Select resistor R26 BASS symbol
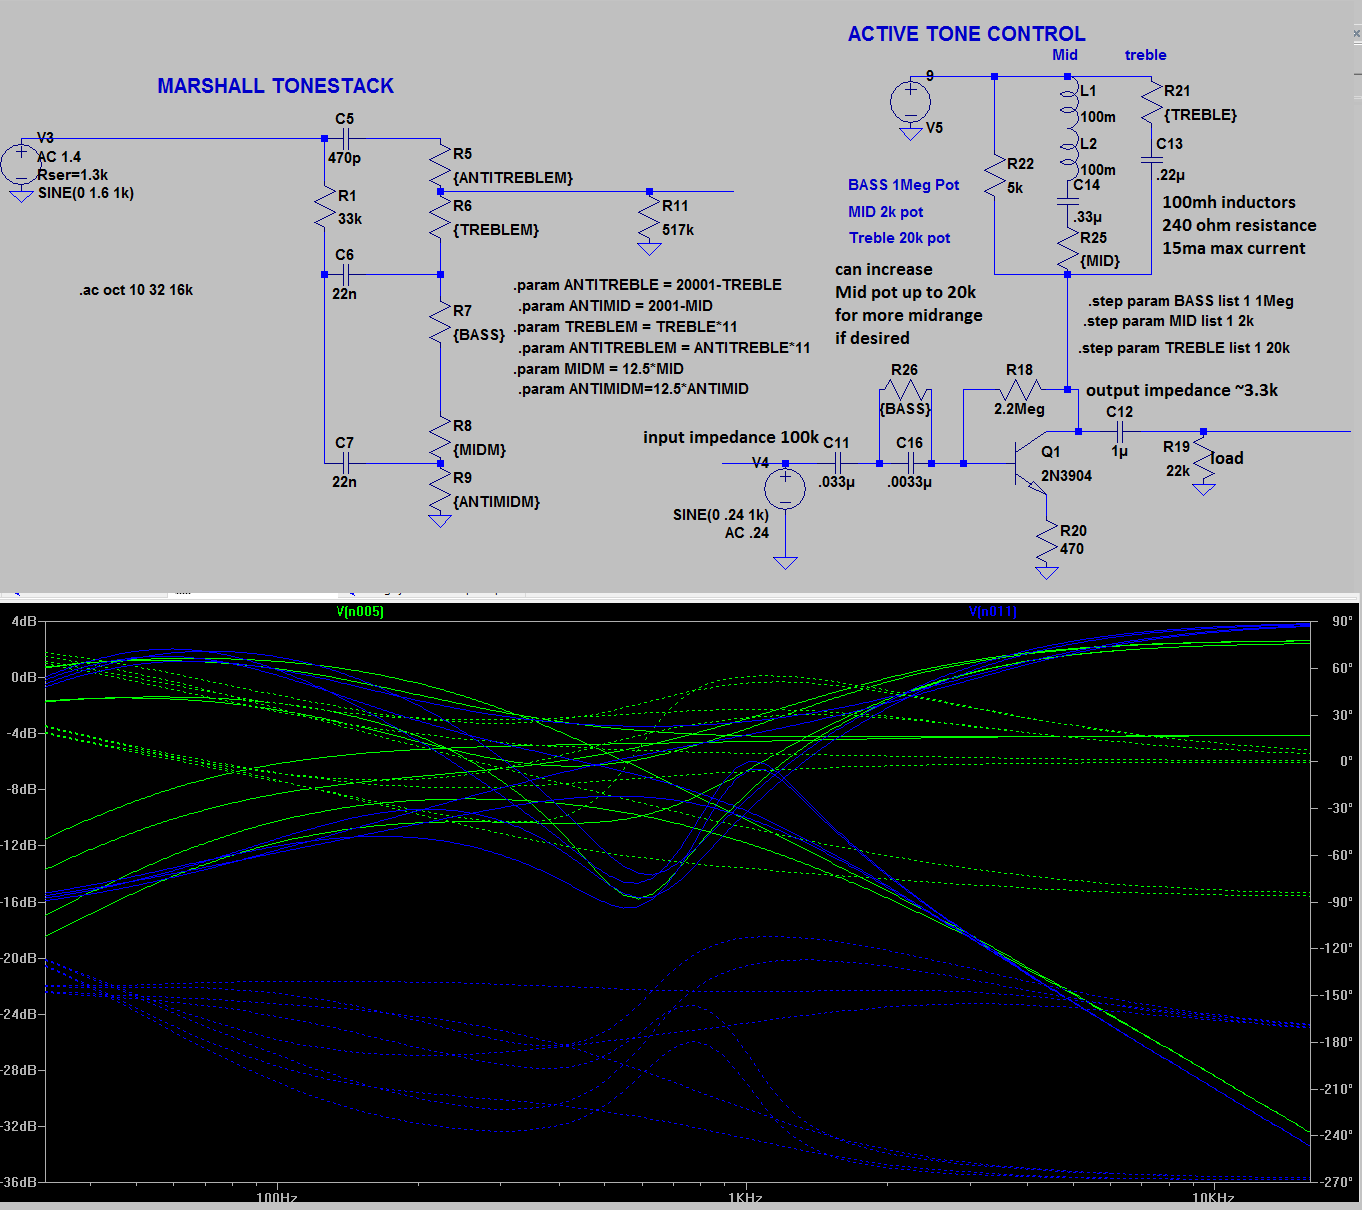 click(905, 389)
